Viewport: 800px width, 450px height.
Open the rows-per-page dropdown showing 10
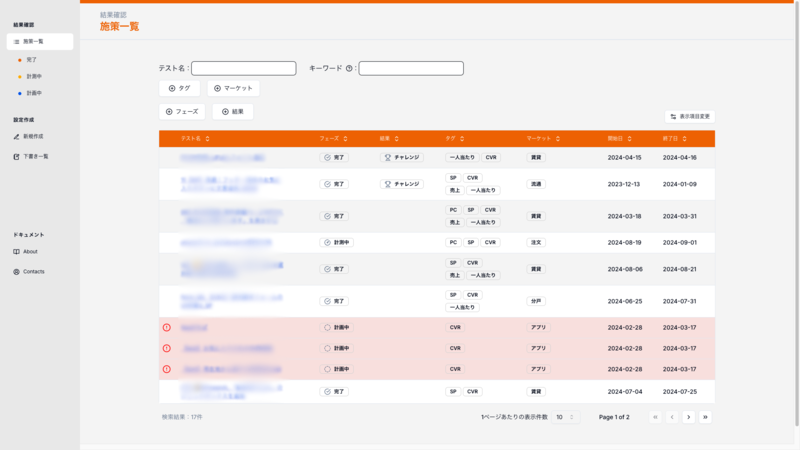(565, 417)
